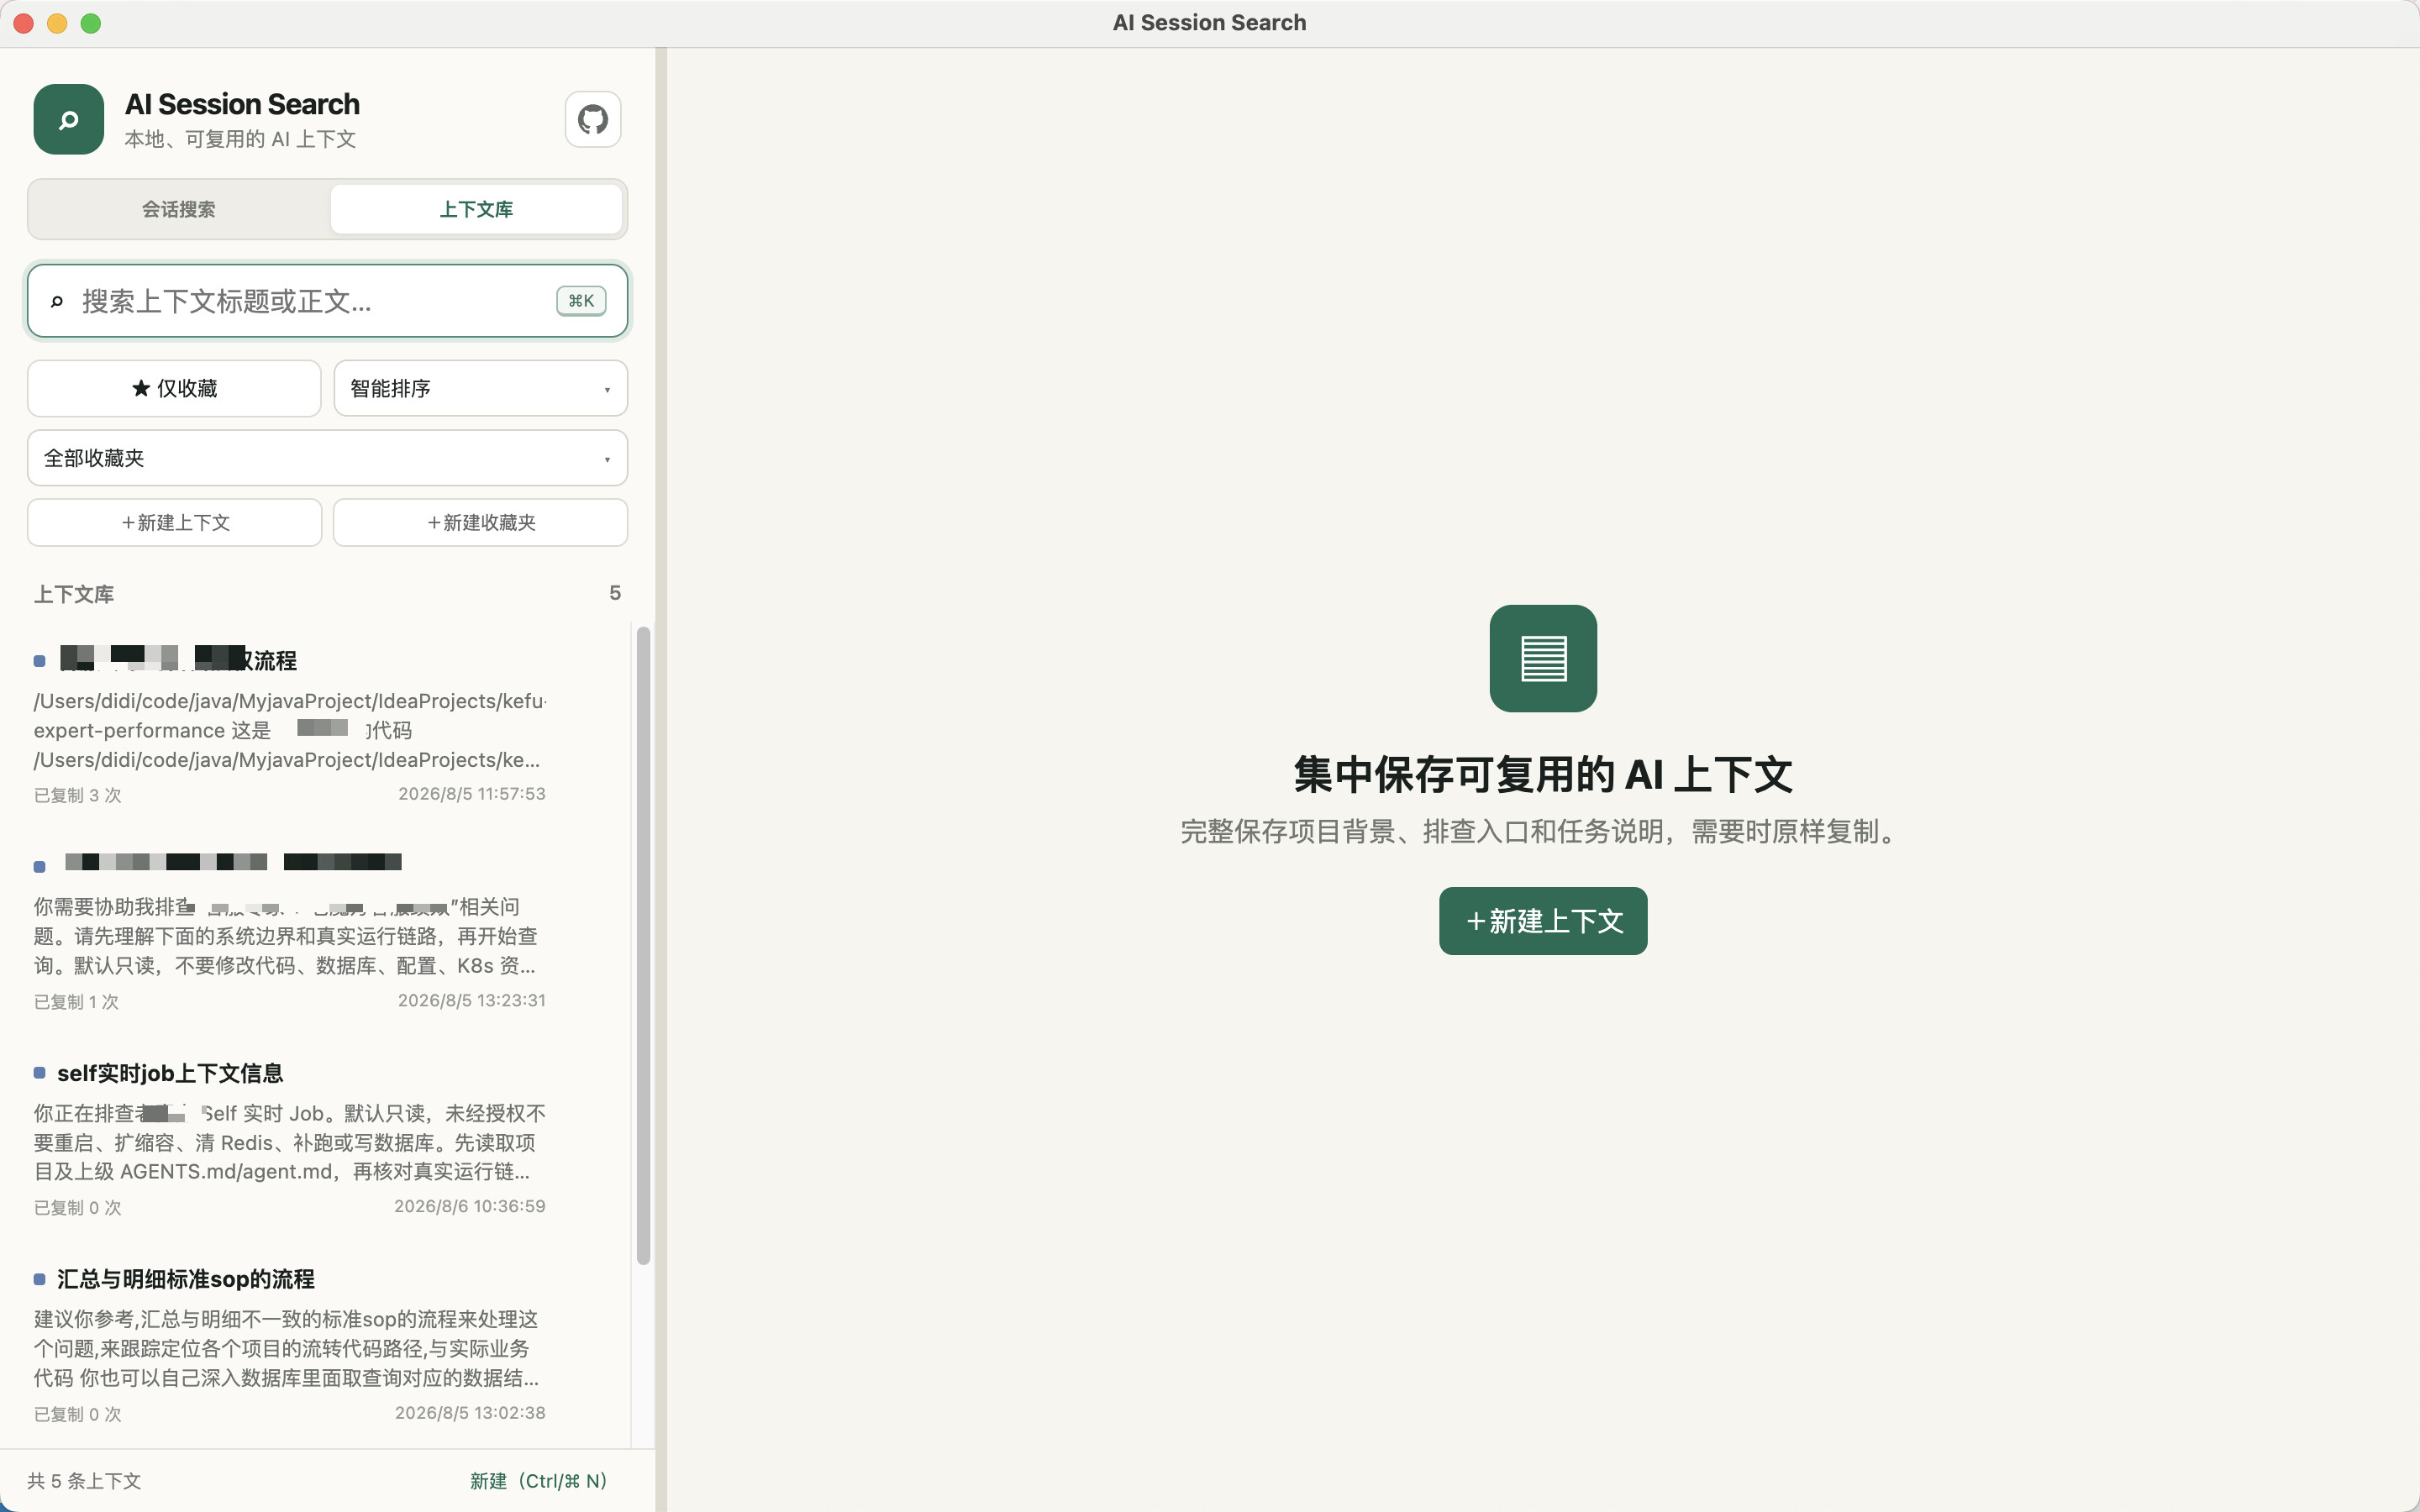This screenshot has width=2420, height=1512.
Task: Create a folder with +新建收藏夹
Action: coord(480,522)
